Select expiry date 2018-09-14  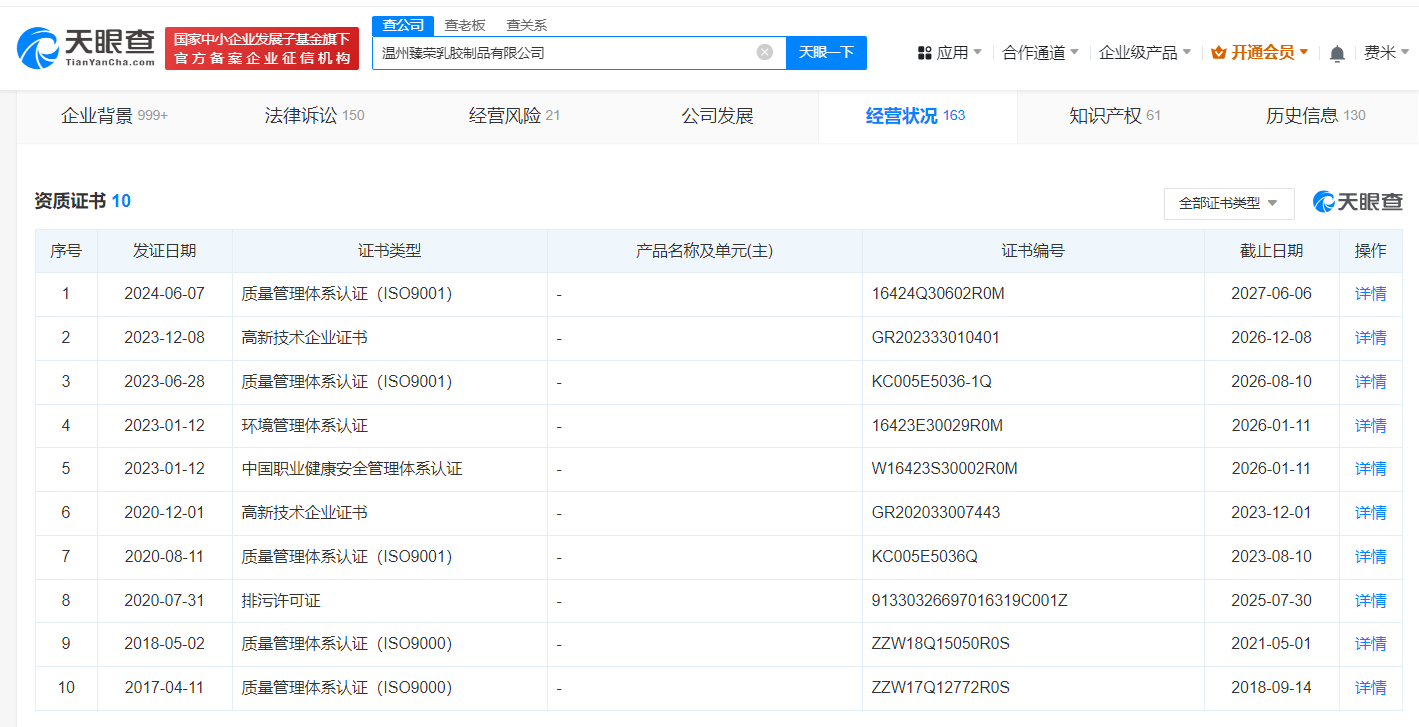(x=1271, y=688)
